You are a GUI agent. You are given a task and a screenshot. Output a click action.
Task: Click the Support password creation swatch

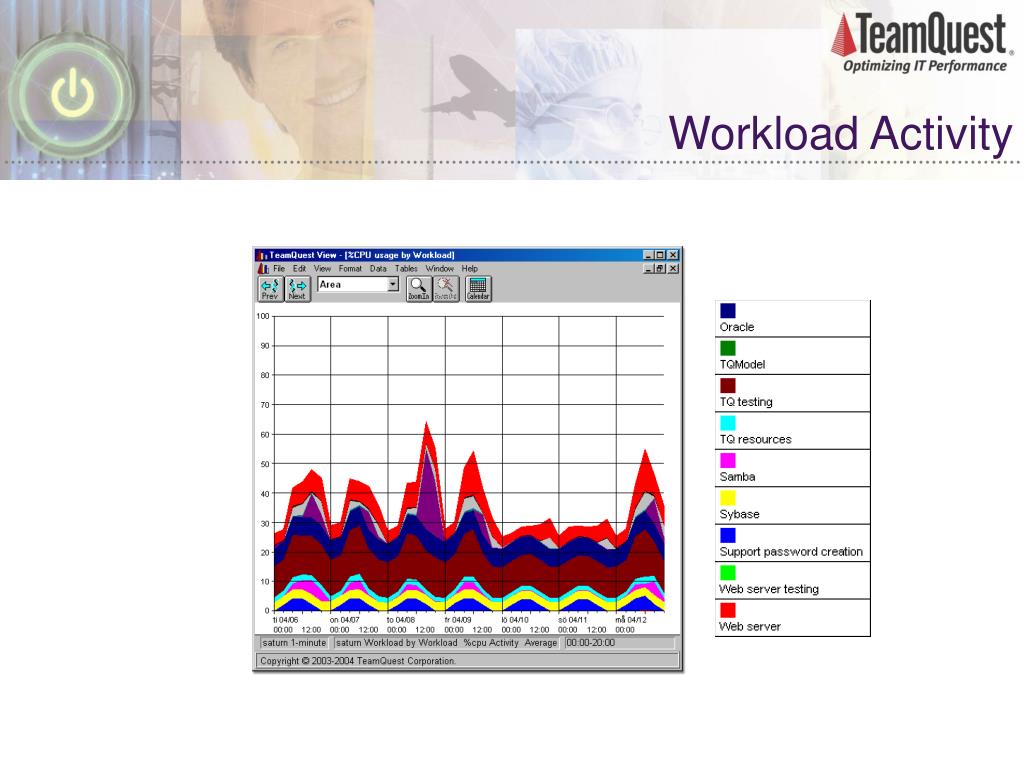[728, 535]
